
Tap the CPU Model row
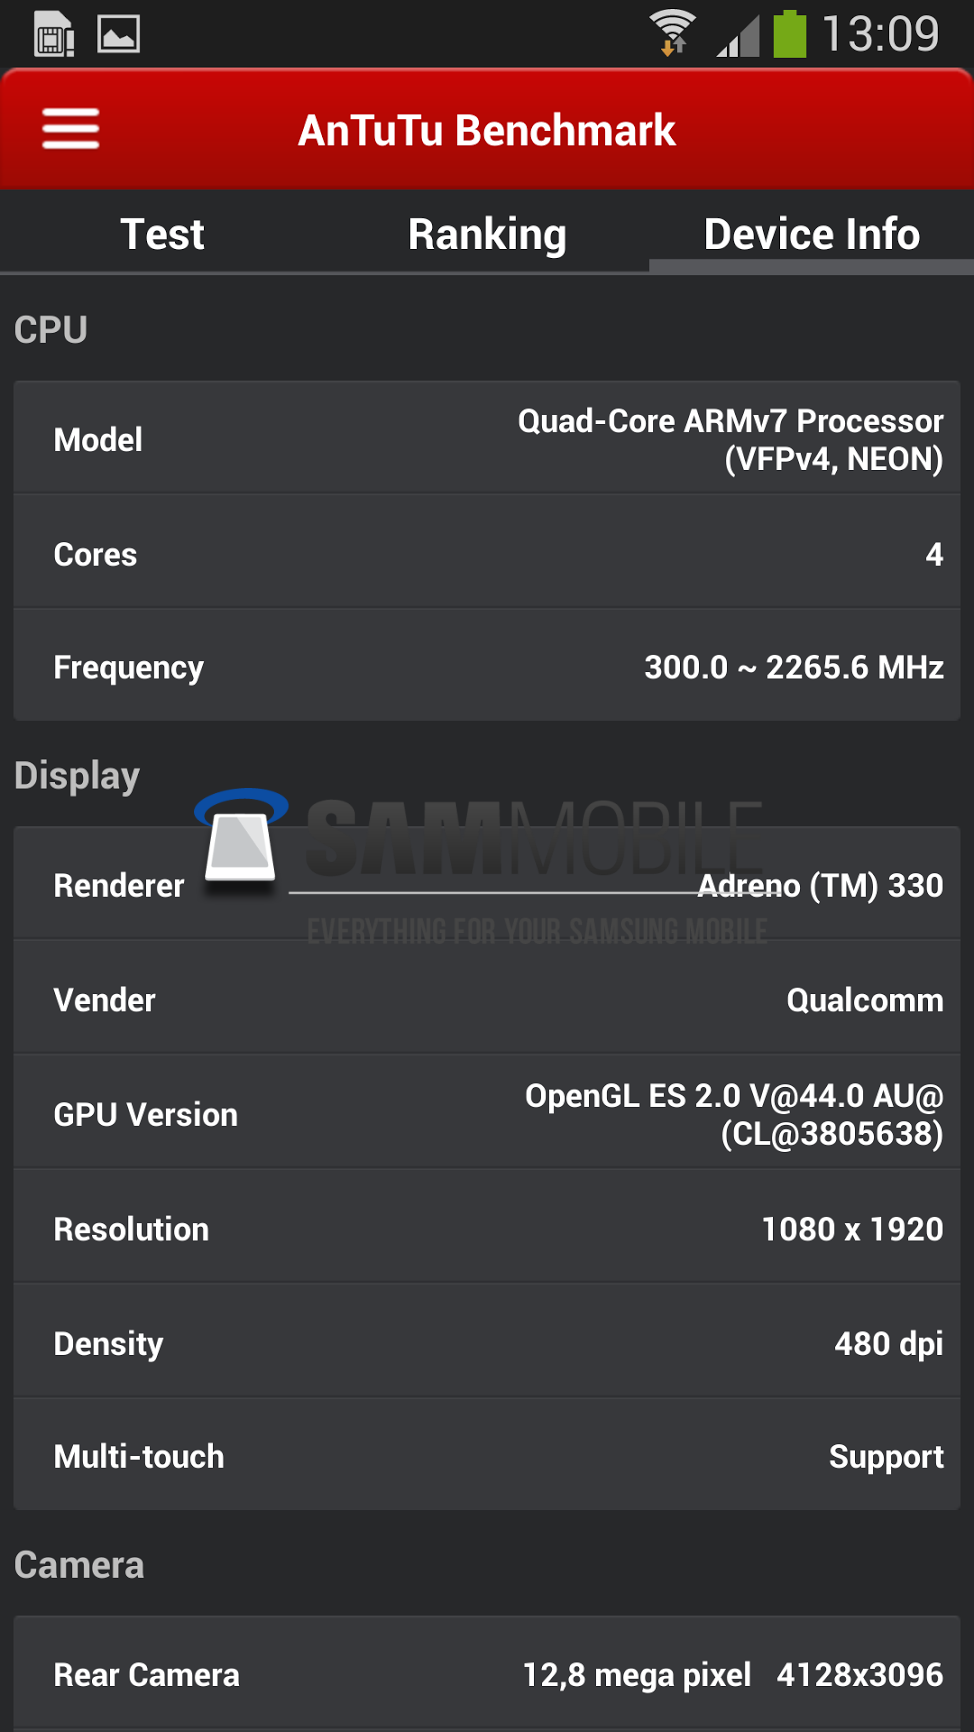point(487,439)
